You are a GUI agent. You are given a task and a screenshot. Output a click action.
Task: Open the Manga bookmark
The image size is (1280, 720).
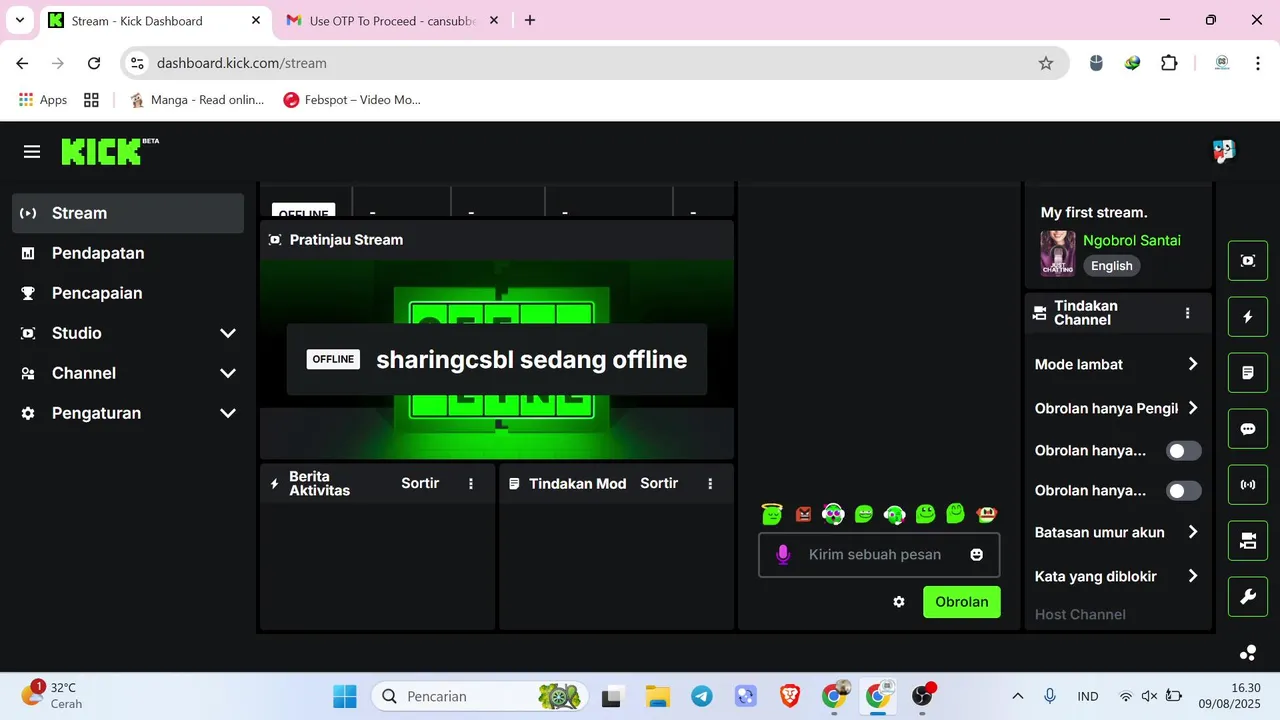tap(197, 100)
